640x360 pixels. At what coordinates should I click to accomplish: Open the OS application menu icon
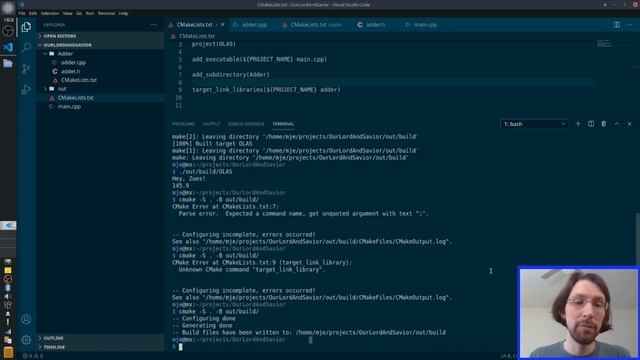pyautogui.click(x=8, y=7)
